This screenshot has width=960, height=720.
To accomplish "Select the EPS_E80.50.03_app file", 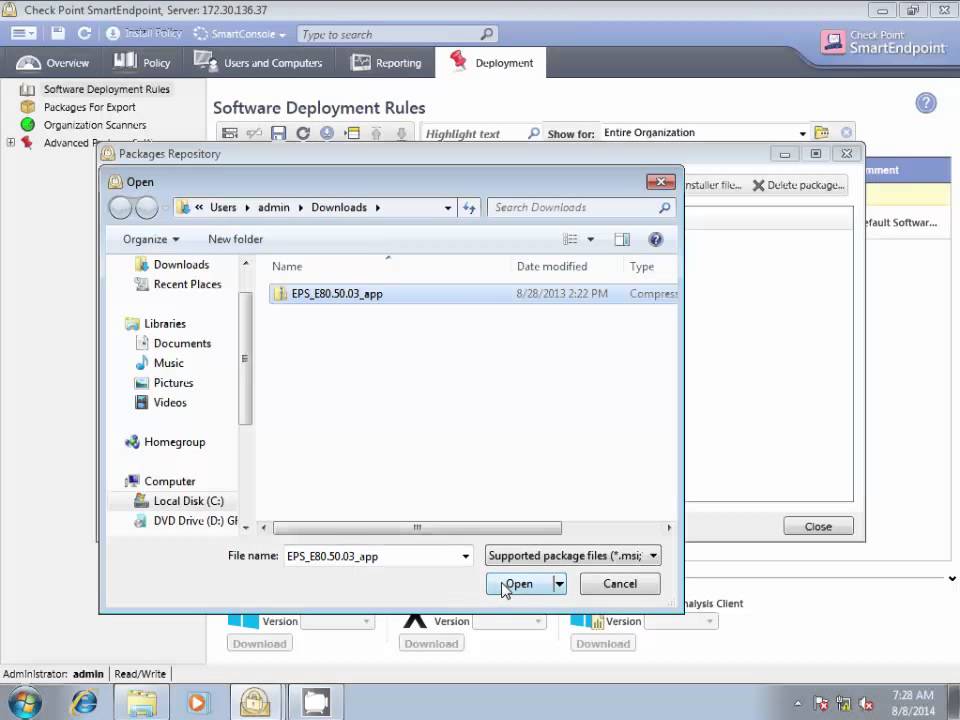I will [473, 294].
